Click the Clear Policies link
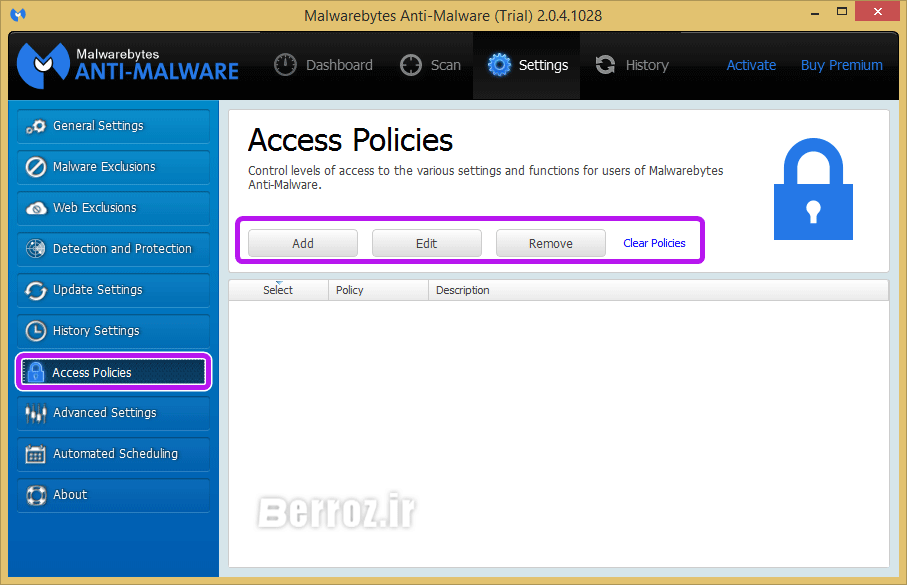This screenshot has width=907, height=585. coord(654,244)
